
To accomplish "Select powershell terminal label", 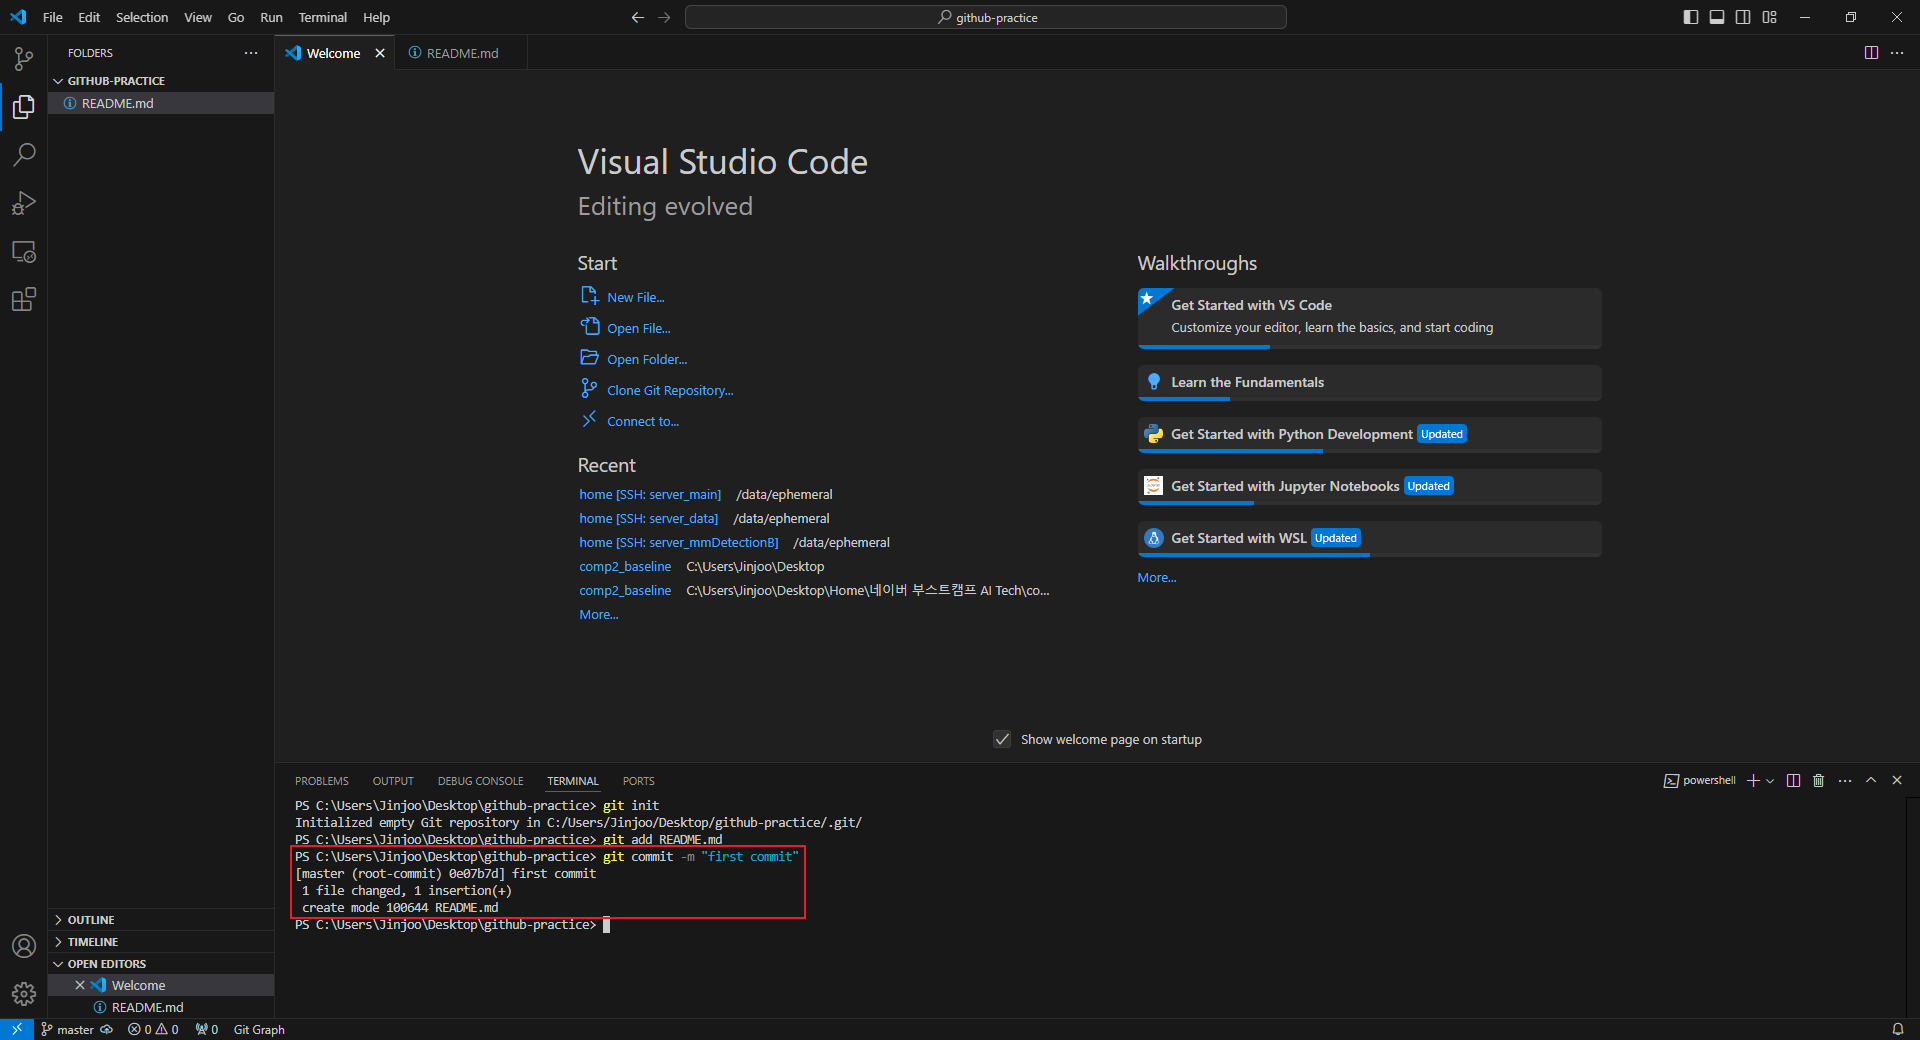I will coord(1699,781).
